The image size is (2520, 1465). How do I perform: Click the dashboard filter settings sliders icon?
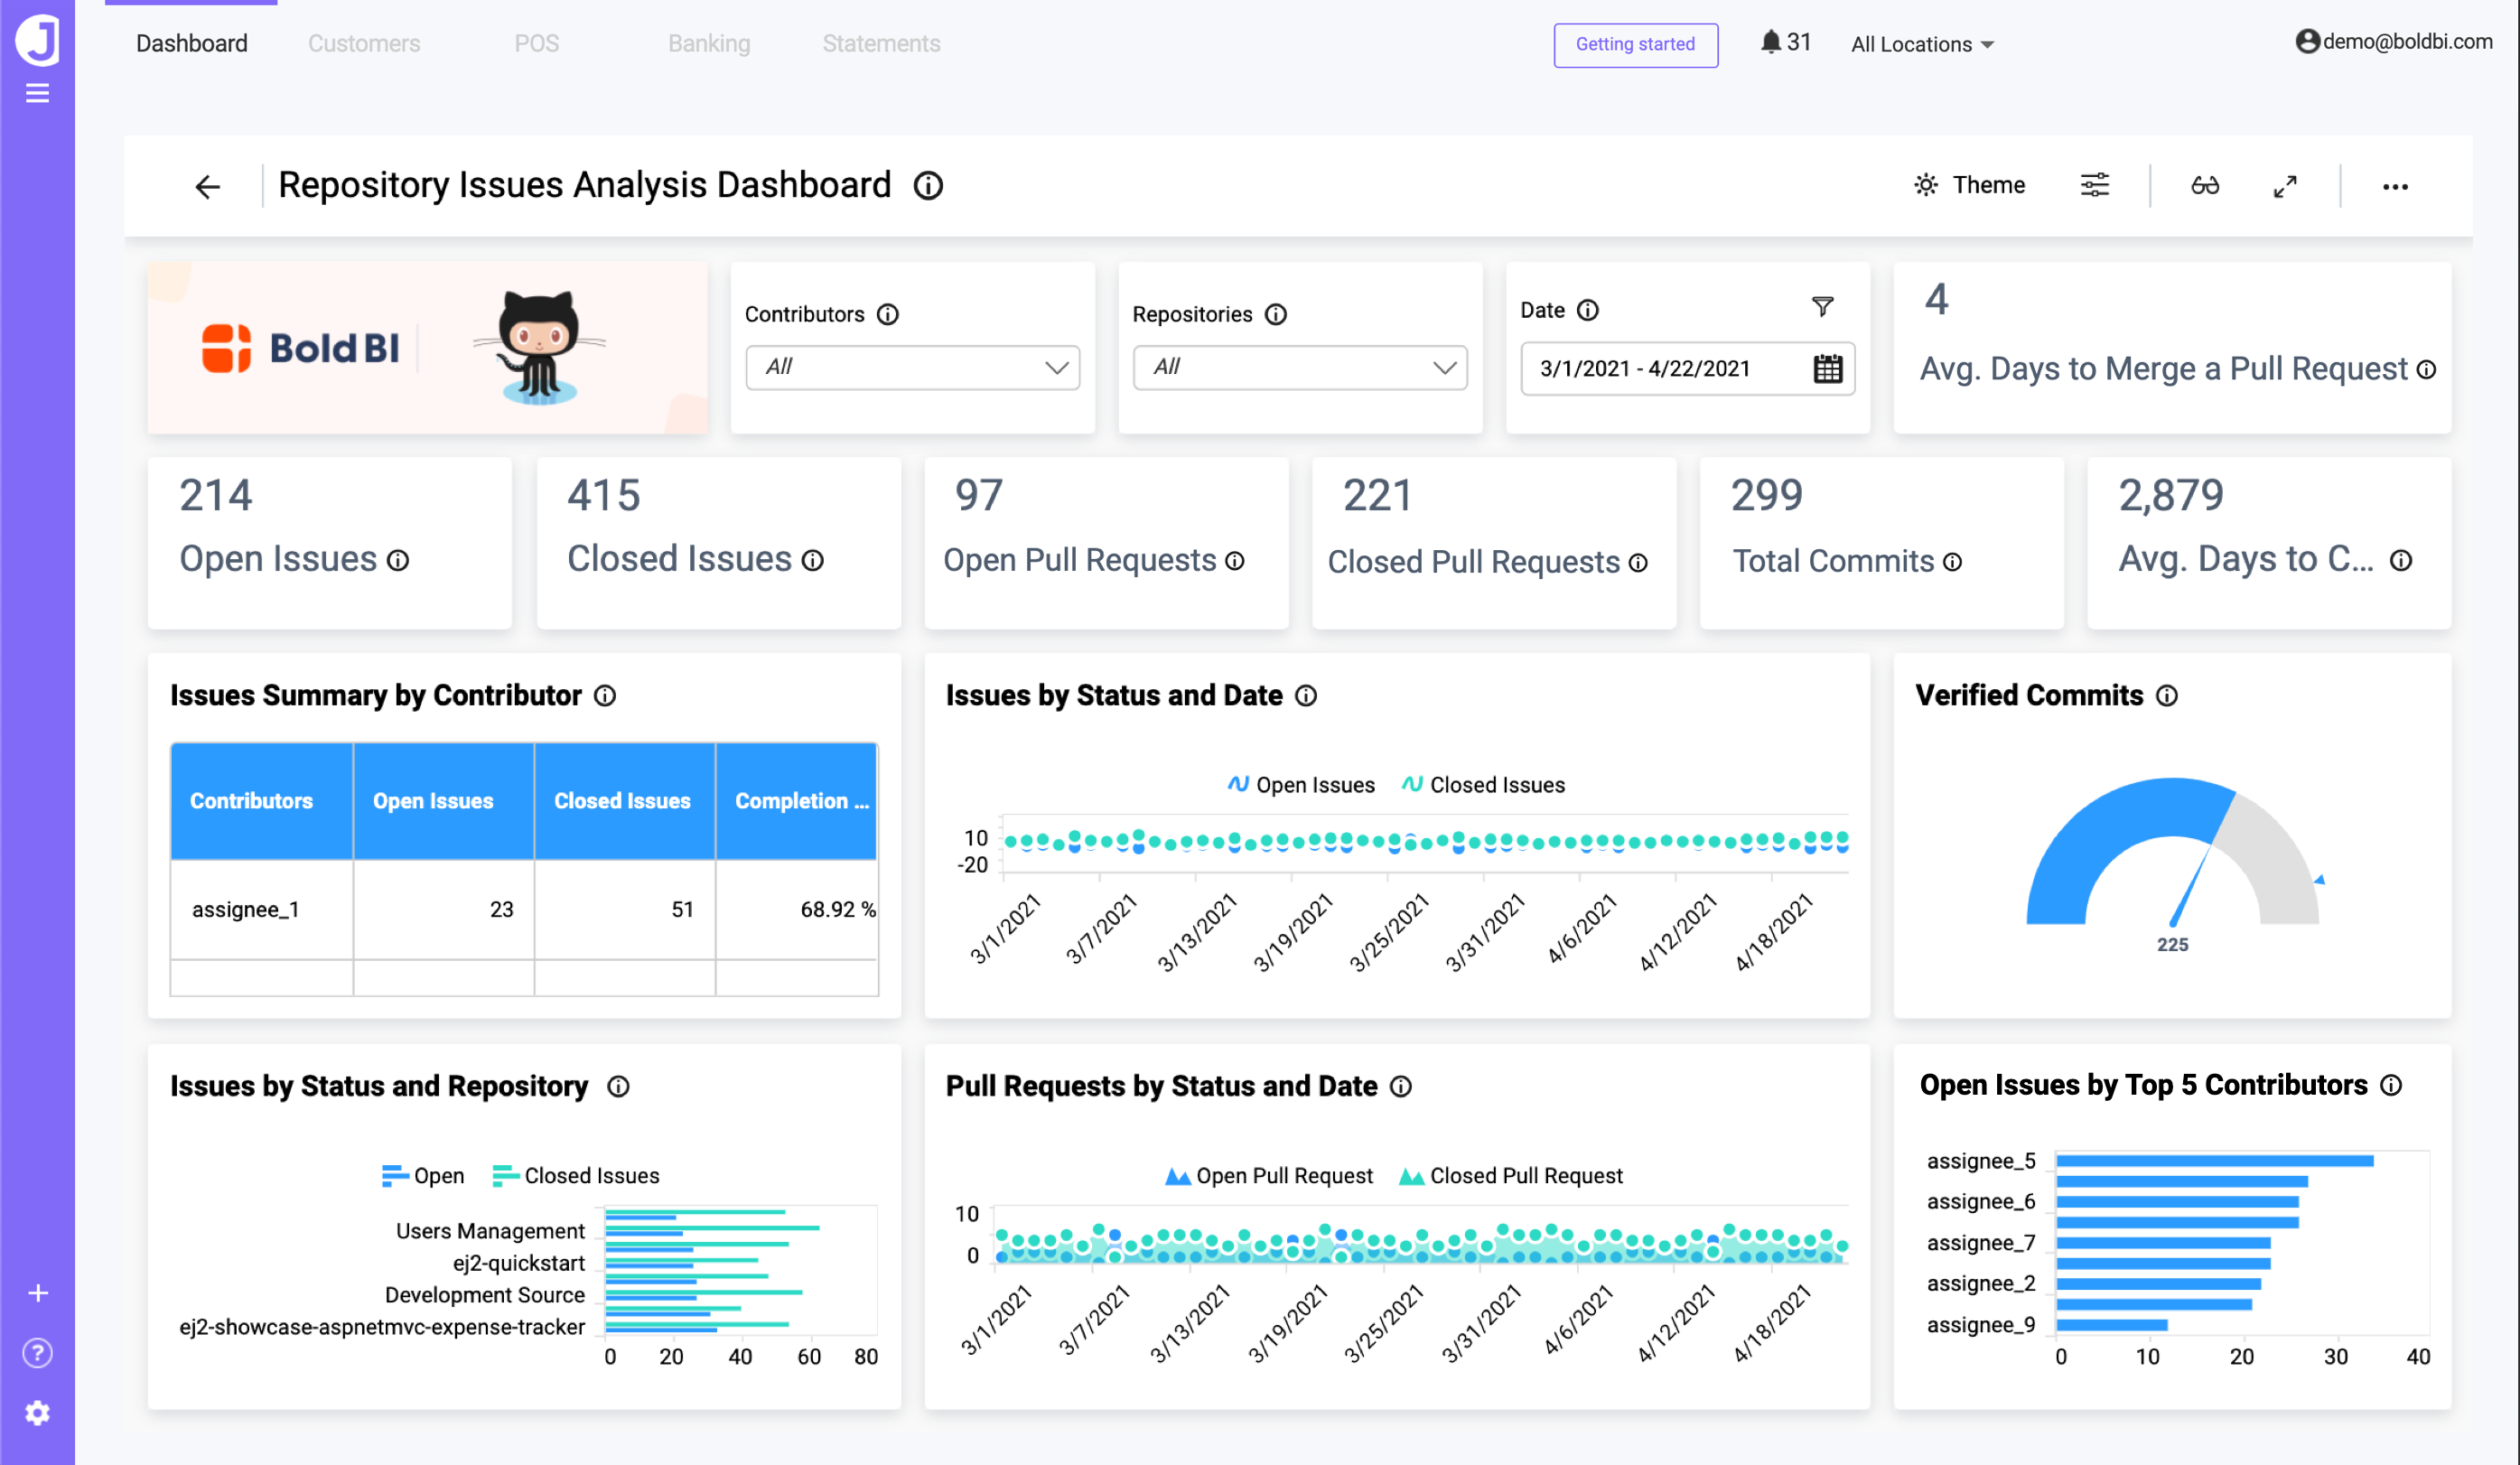2094,185
